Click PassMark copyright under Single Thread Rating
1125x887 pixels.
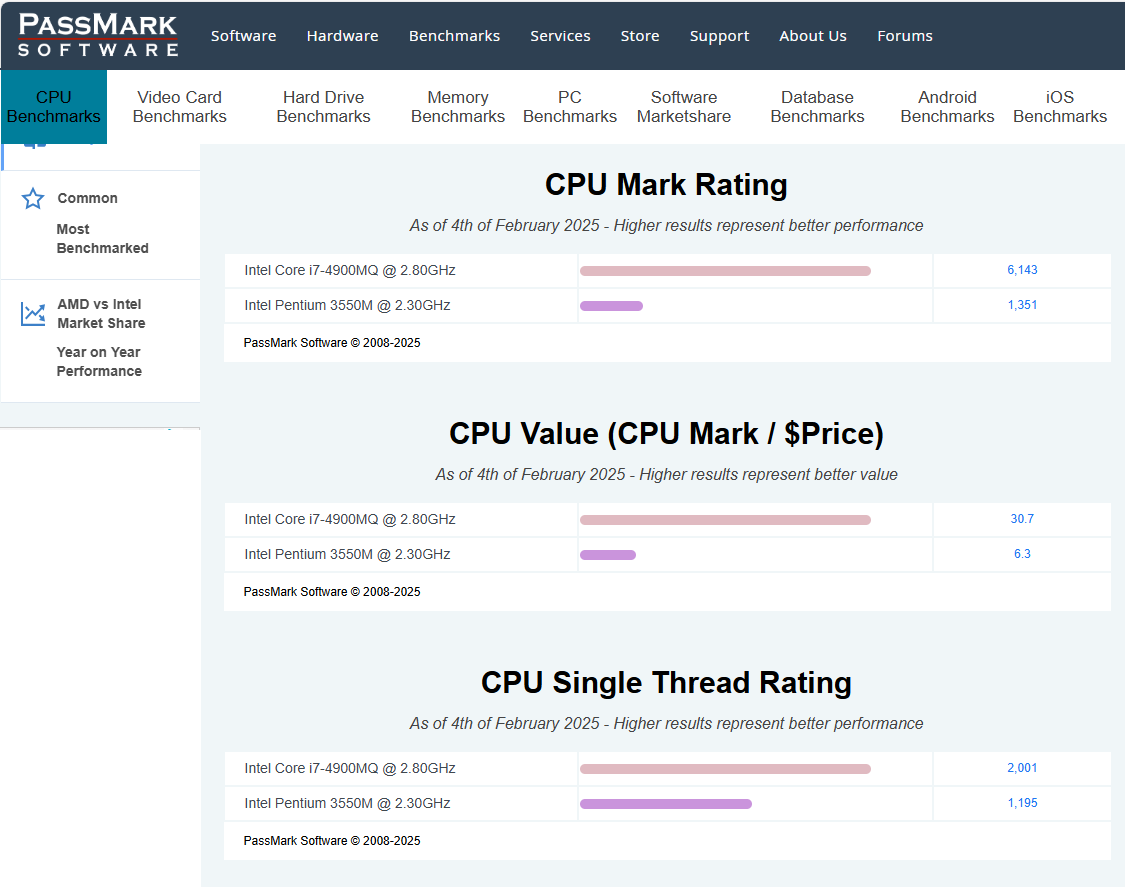coord(332,841)
